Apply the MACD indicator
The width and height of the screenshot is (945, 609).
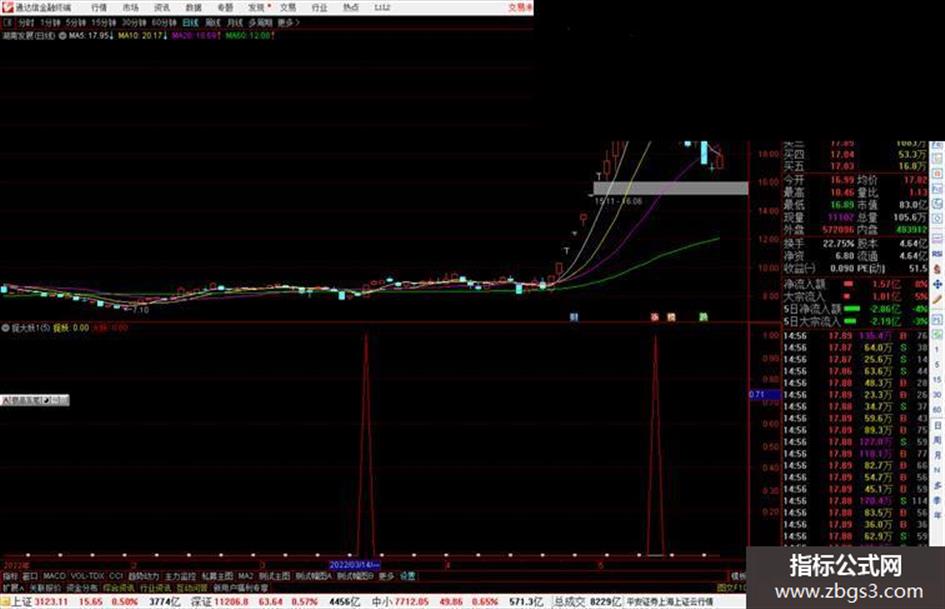tap(54, 576)
